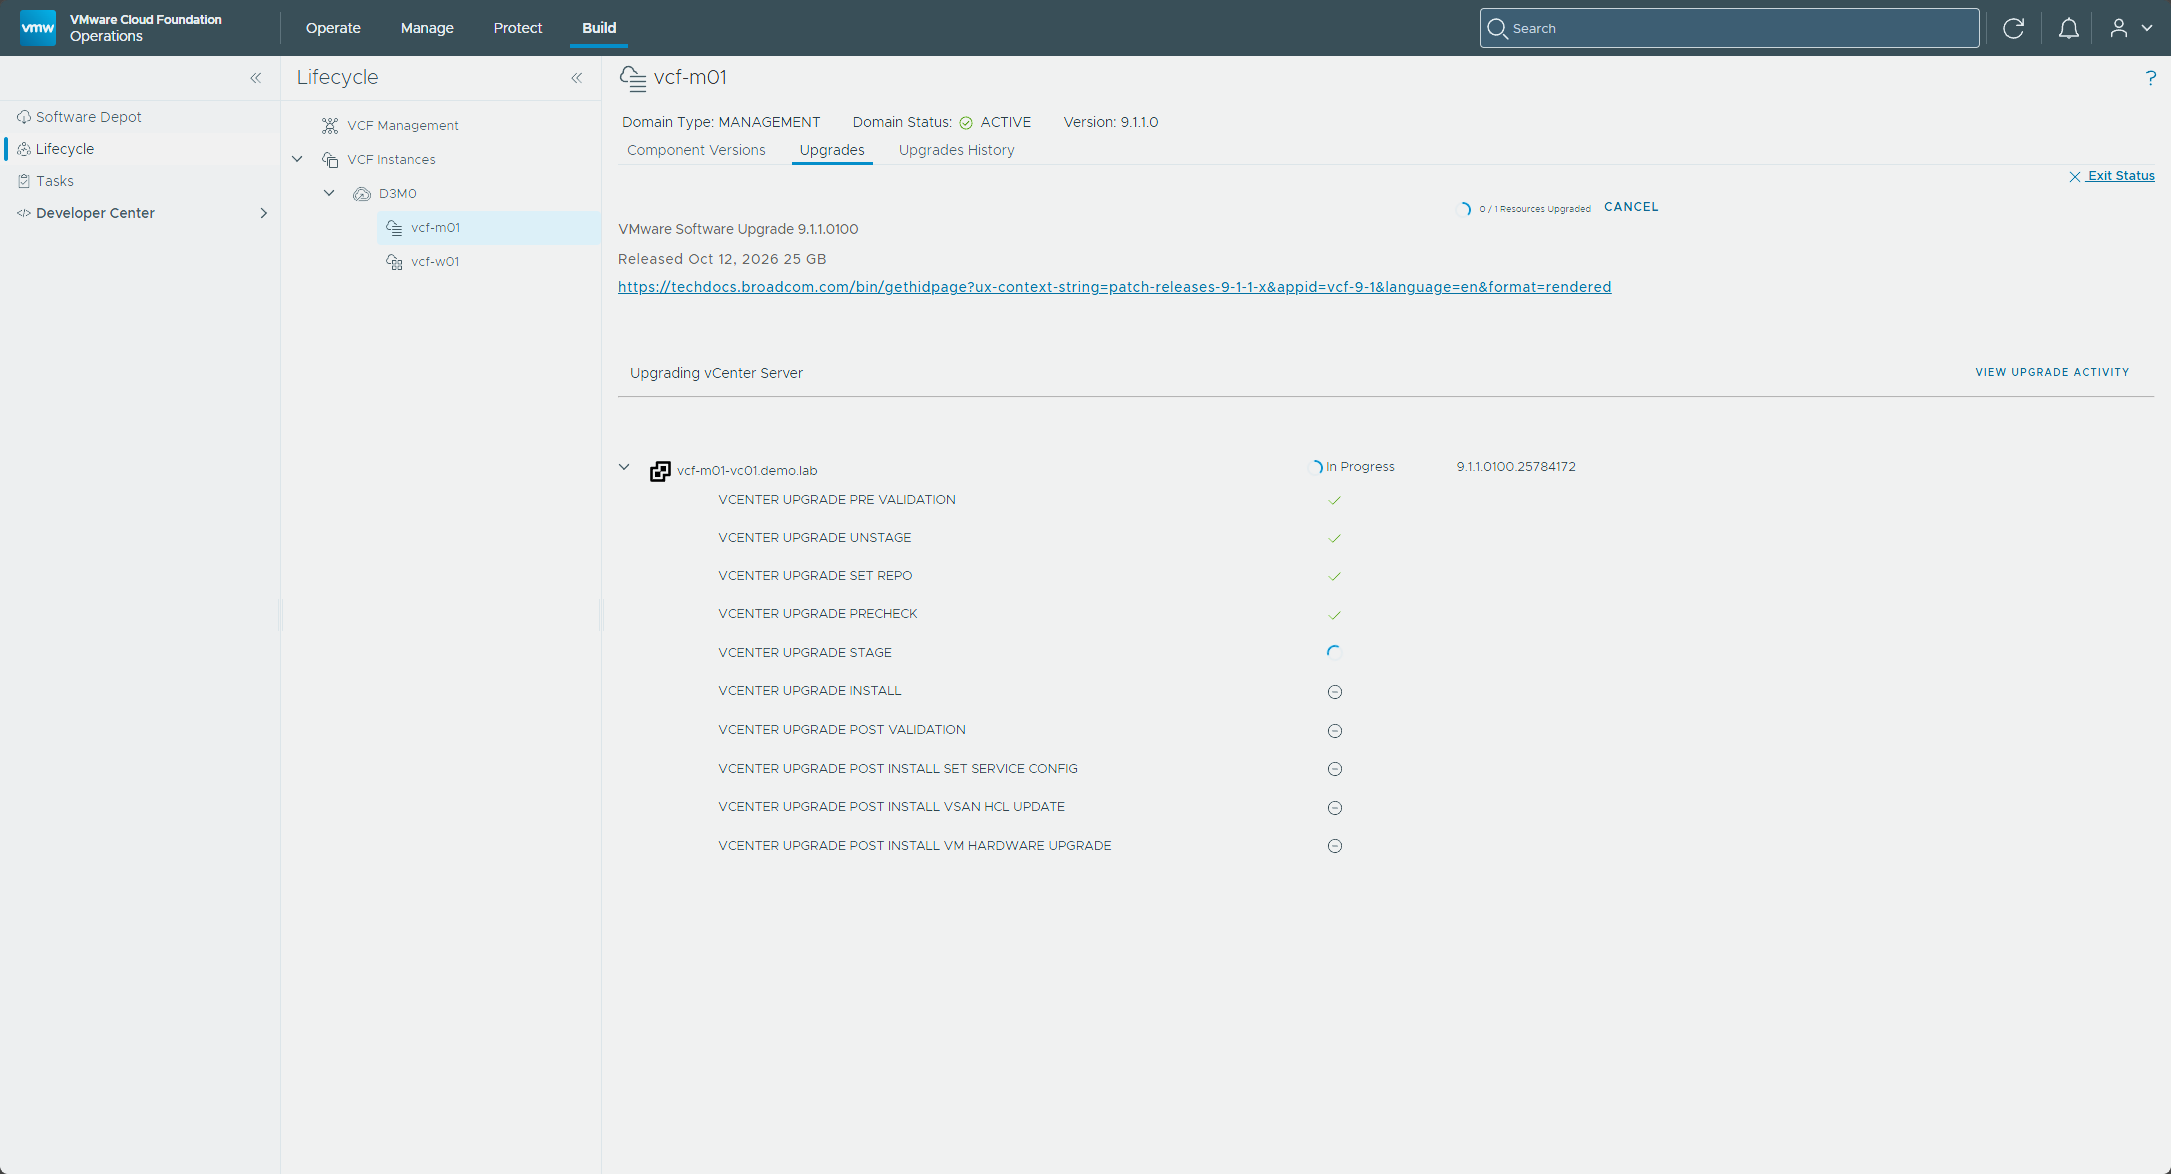
Task: Click the VM HARDWARE UPGRADE pending icon
Action: pos(1334,846)
